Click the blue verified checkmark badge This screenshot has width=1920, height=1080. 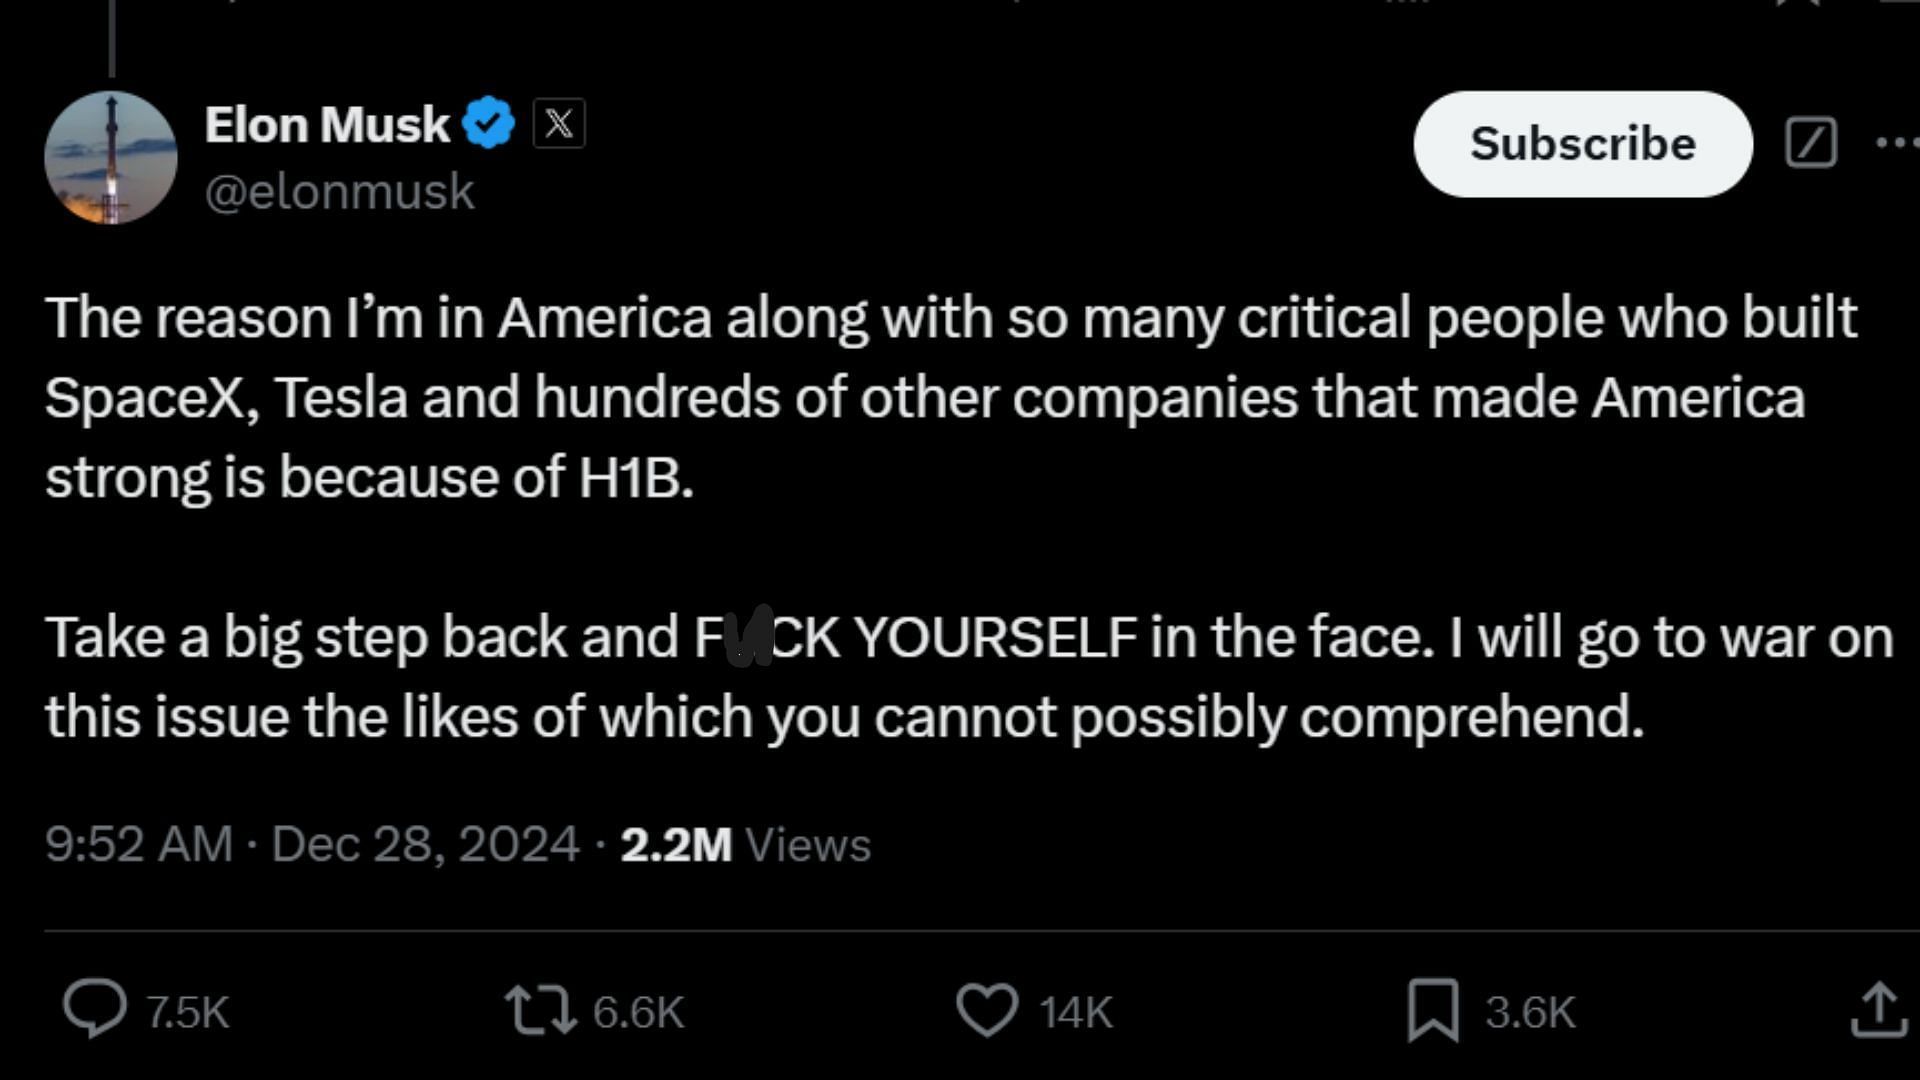coord(489,124)
